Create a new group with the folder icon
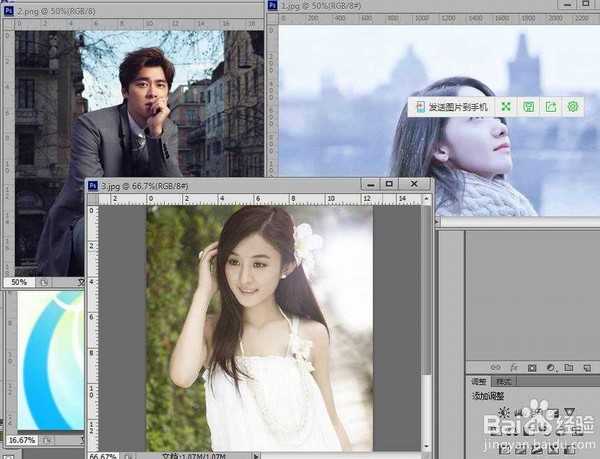 click(x=567, y=367)
